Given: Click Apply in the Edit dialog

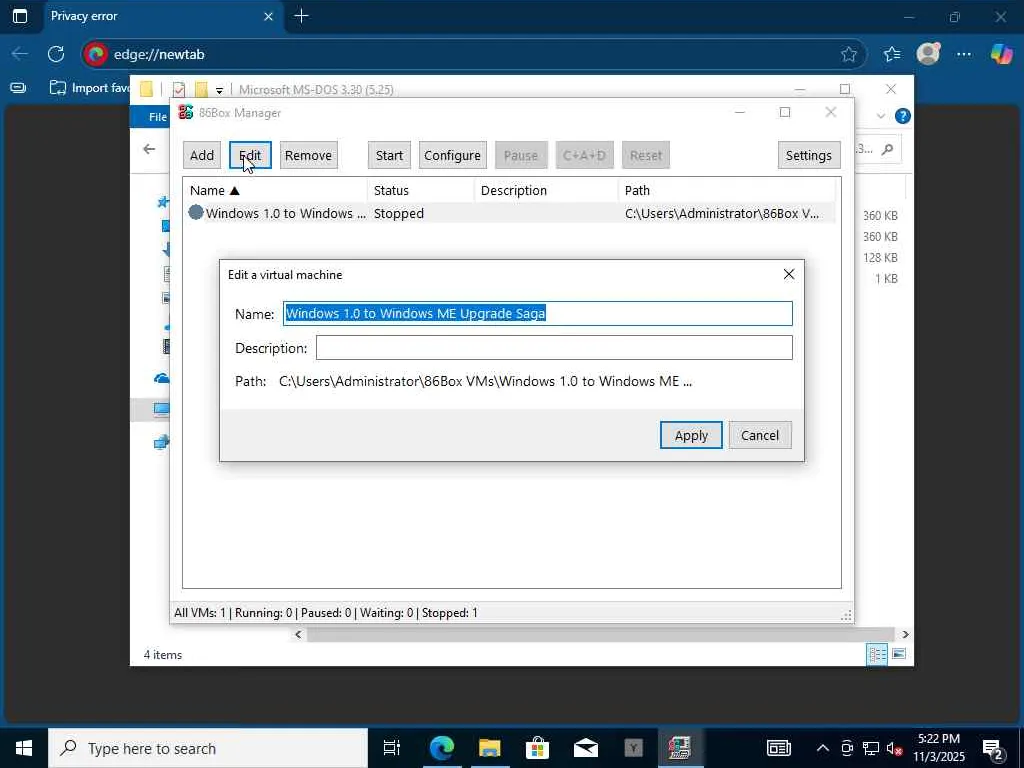Looking at the screenshot, I should pyautogui.click(x=691, y=435).
